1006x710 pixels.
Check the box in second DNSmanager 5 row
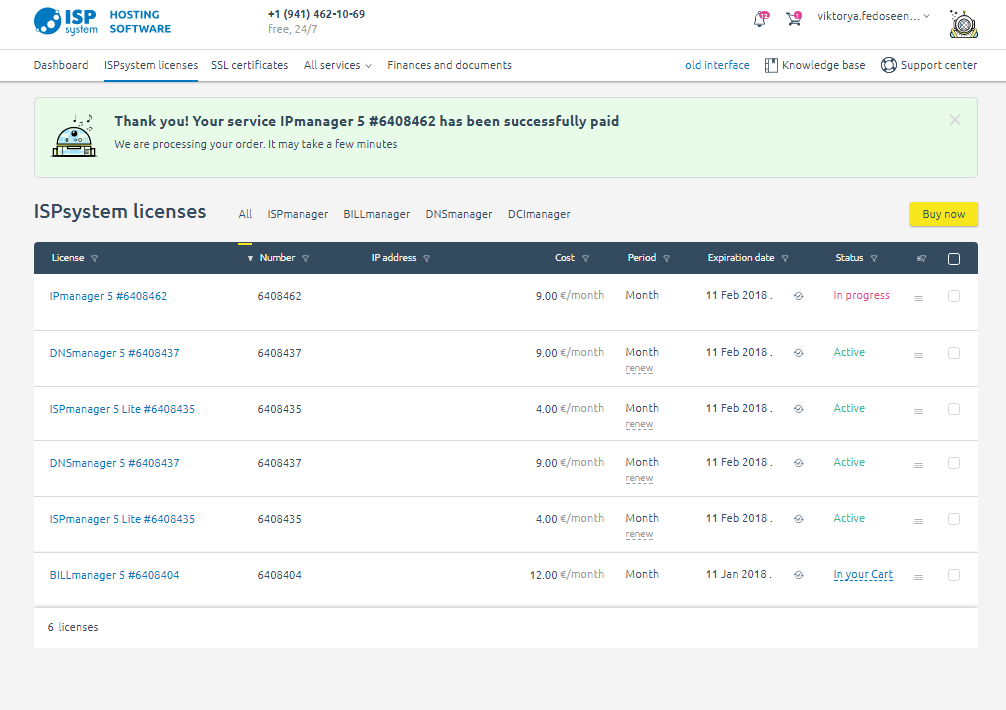coord(954,462)
